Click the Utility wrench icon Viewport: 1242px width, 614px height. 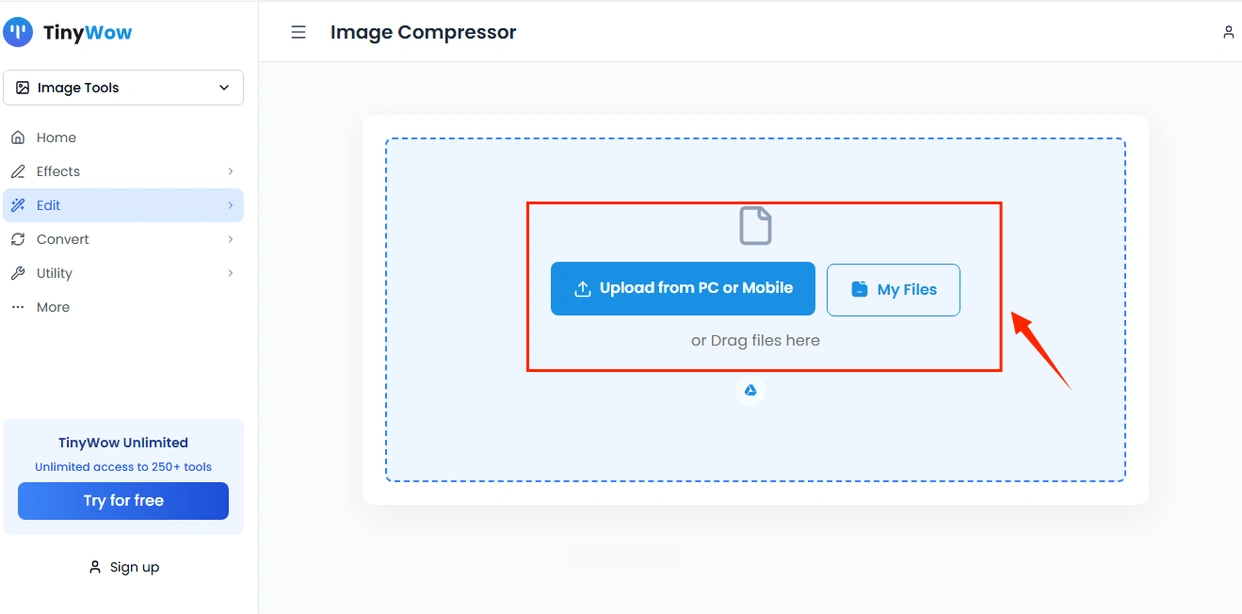point(18,274)
